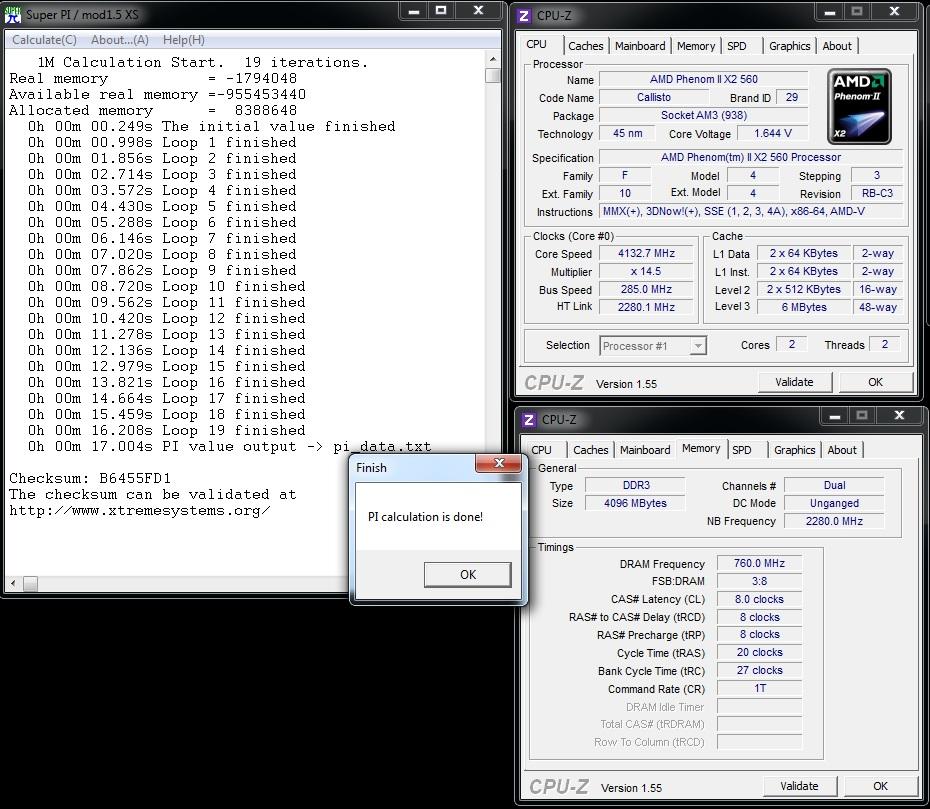Click the Checksum: B6455FD1 line
Image resolution: width=930 pixels, height=809 pixels.
pos(90,479)
